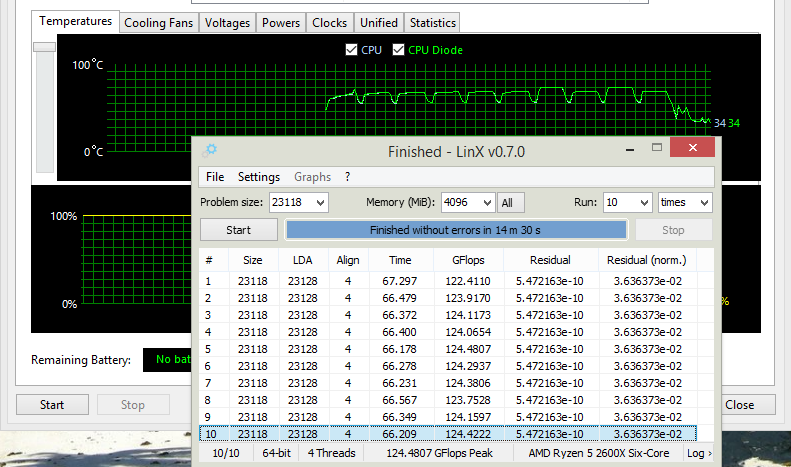
Task: Open the LinX Graphs menu
Action: point(312,177)
